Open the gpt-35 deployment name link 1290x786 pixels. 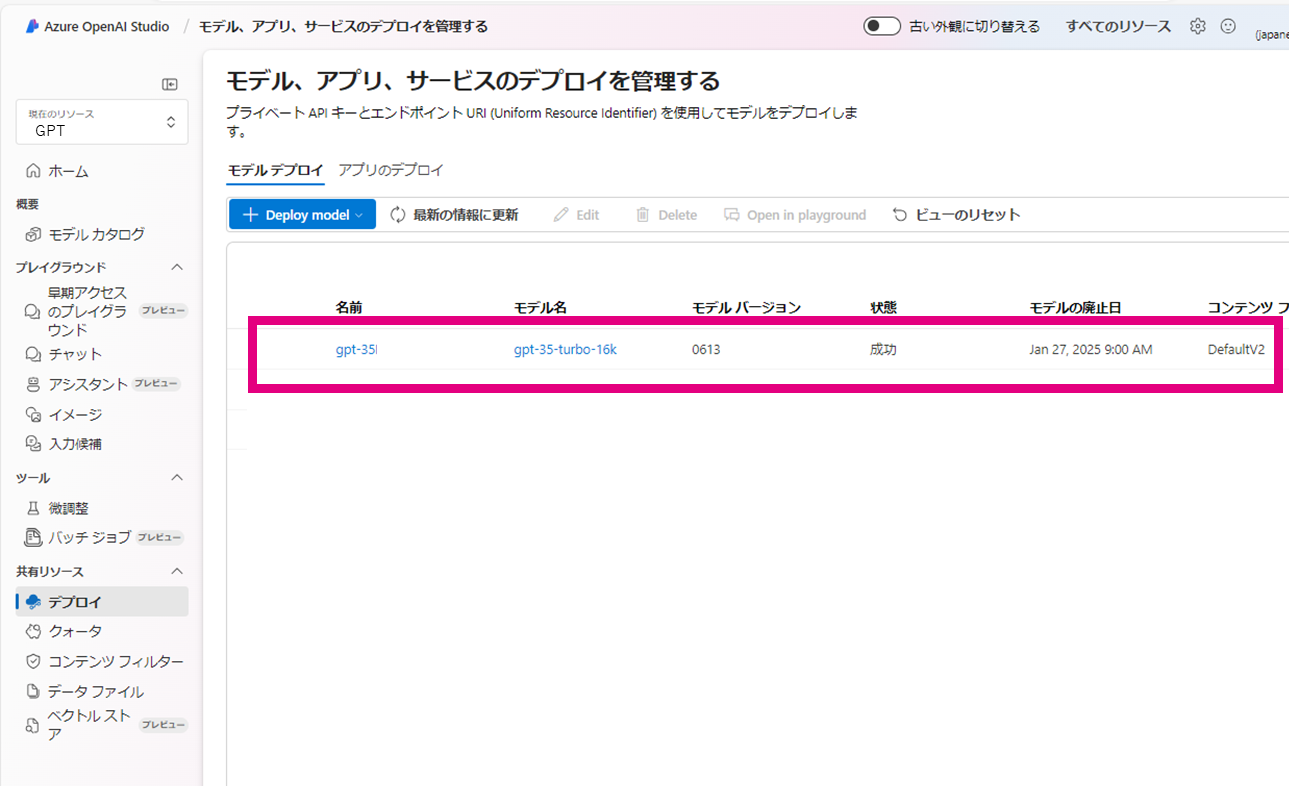[x=356, y=350]
